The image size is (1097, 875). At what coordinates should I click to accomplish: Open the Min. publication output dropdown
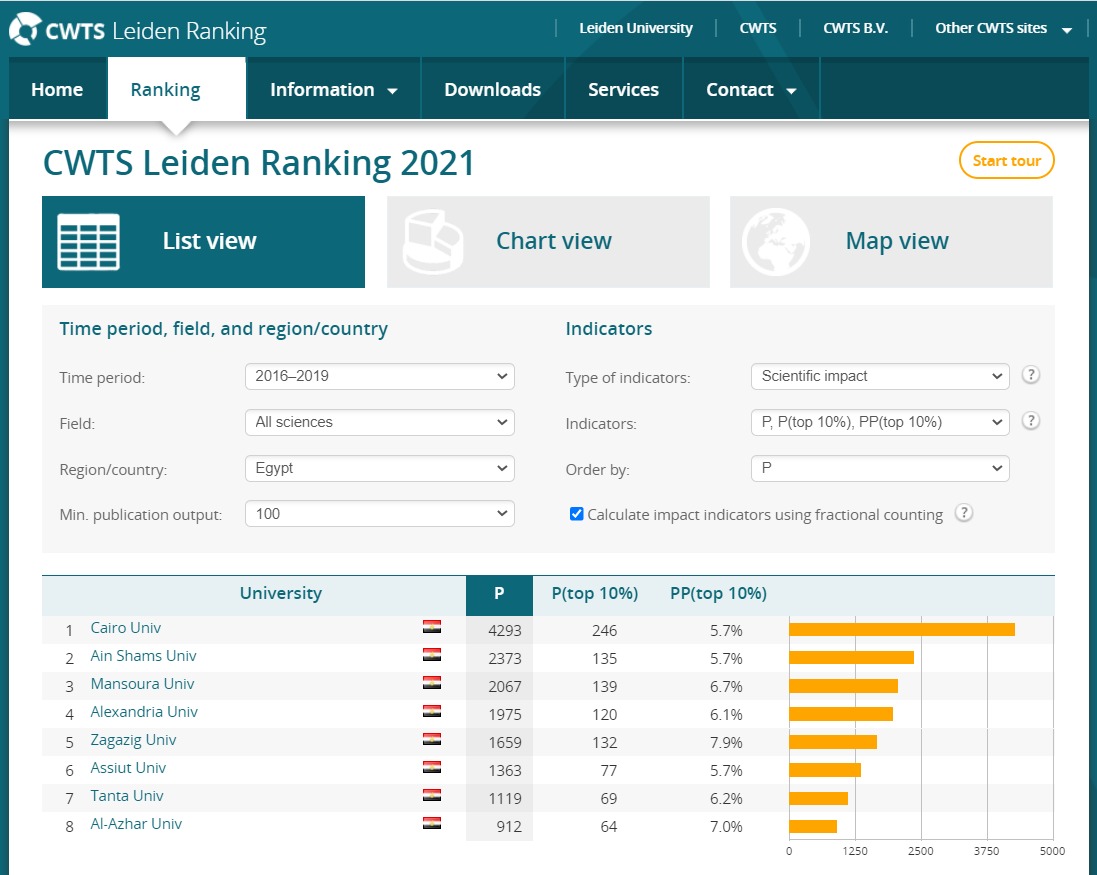click(x=379, y=514)
